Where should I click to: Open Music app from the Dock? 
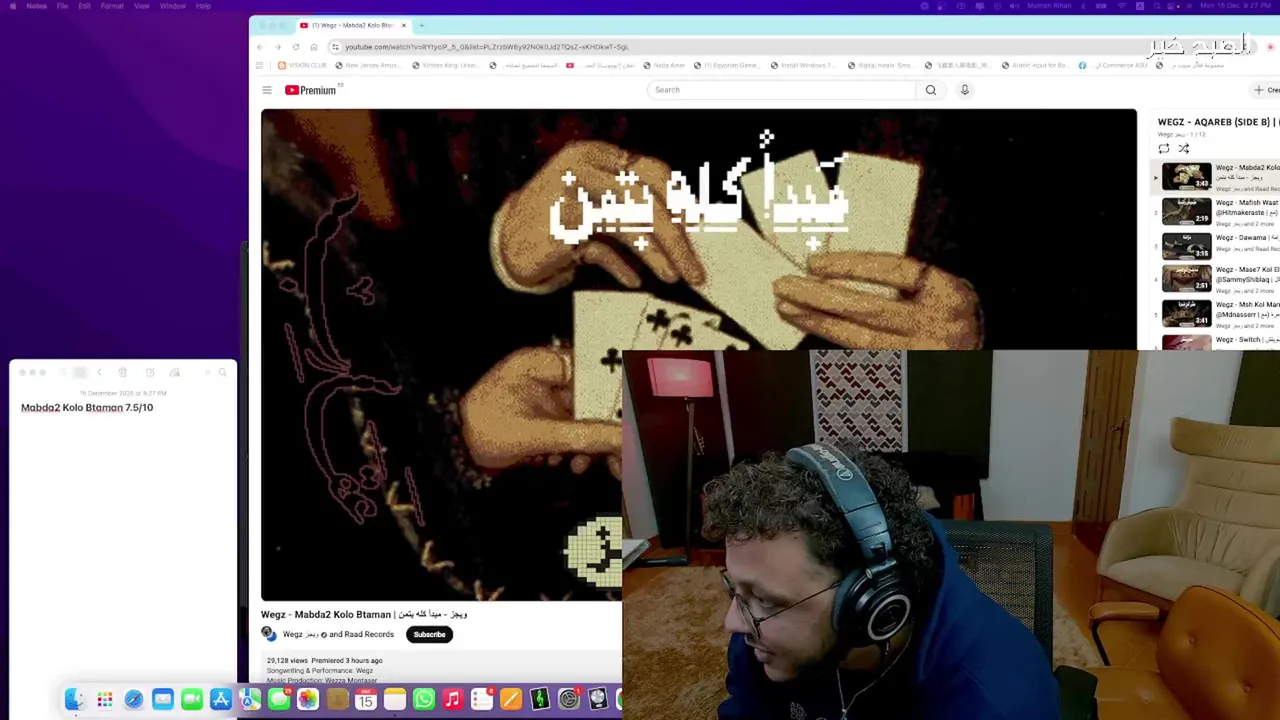[x=452, y=699]
